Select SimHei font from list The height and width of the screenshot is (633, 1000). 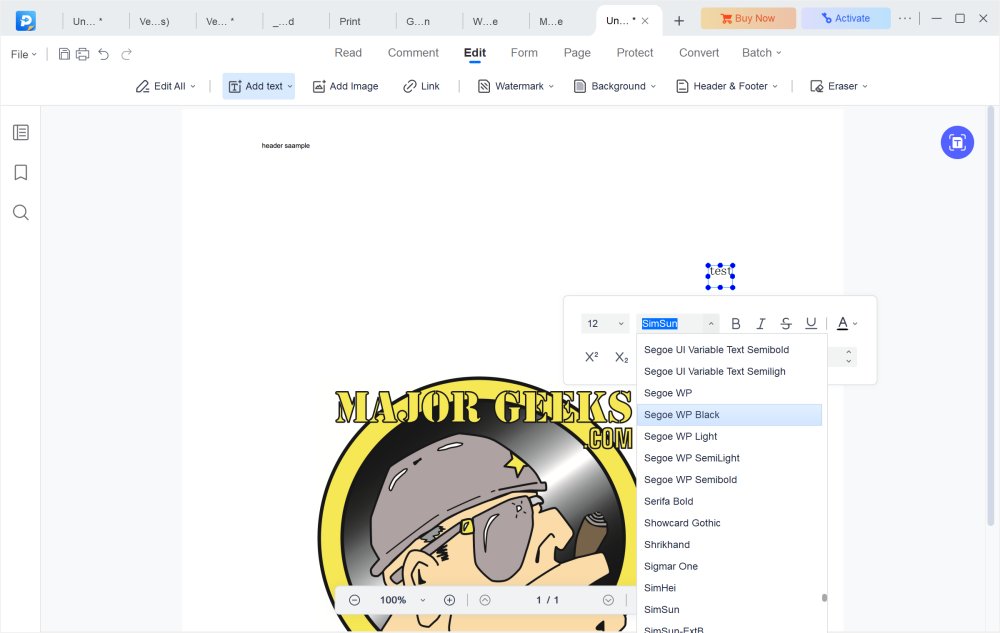[x=729, y=588]
